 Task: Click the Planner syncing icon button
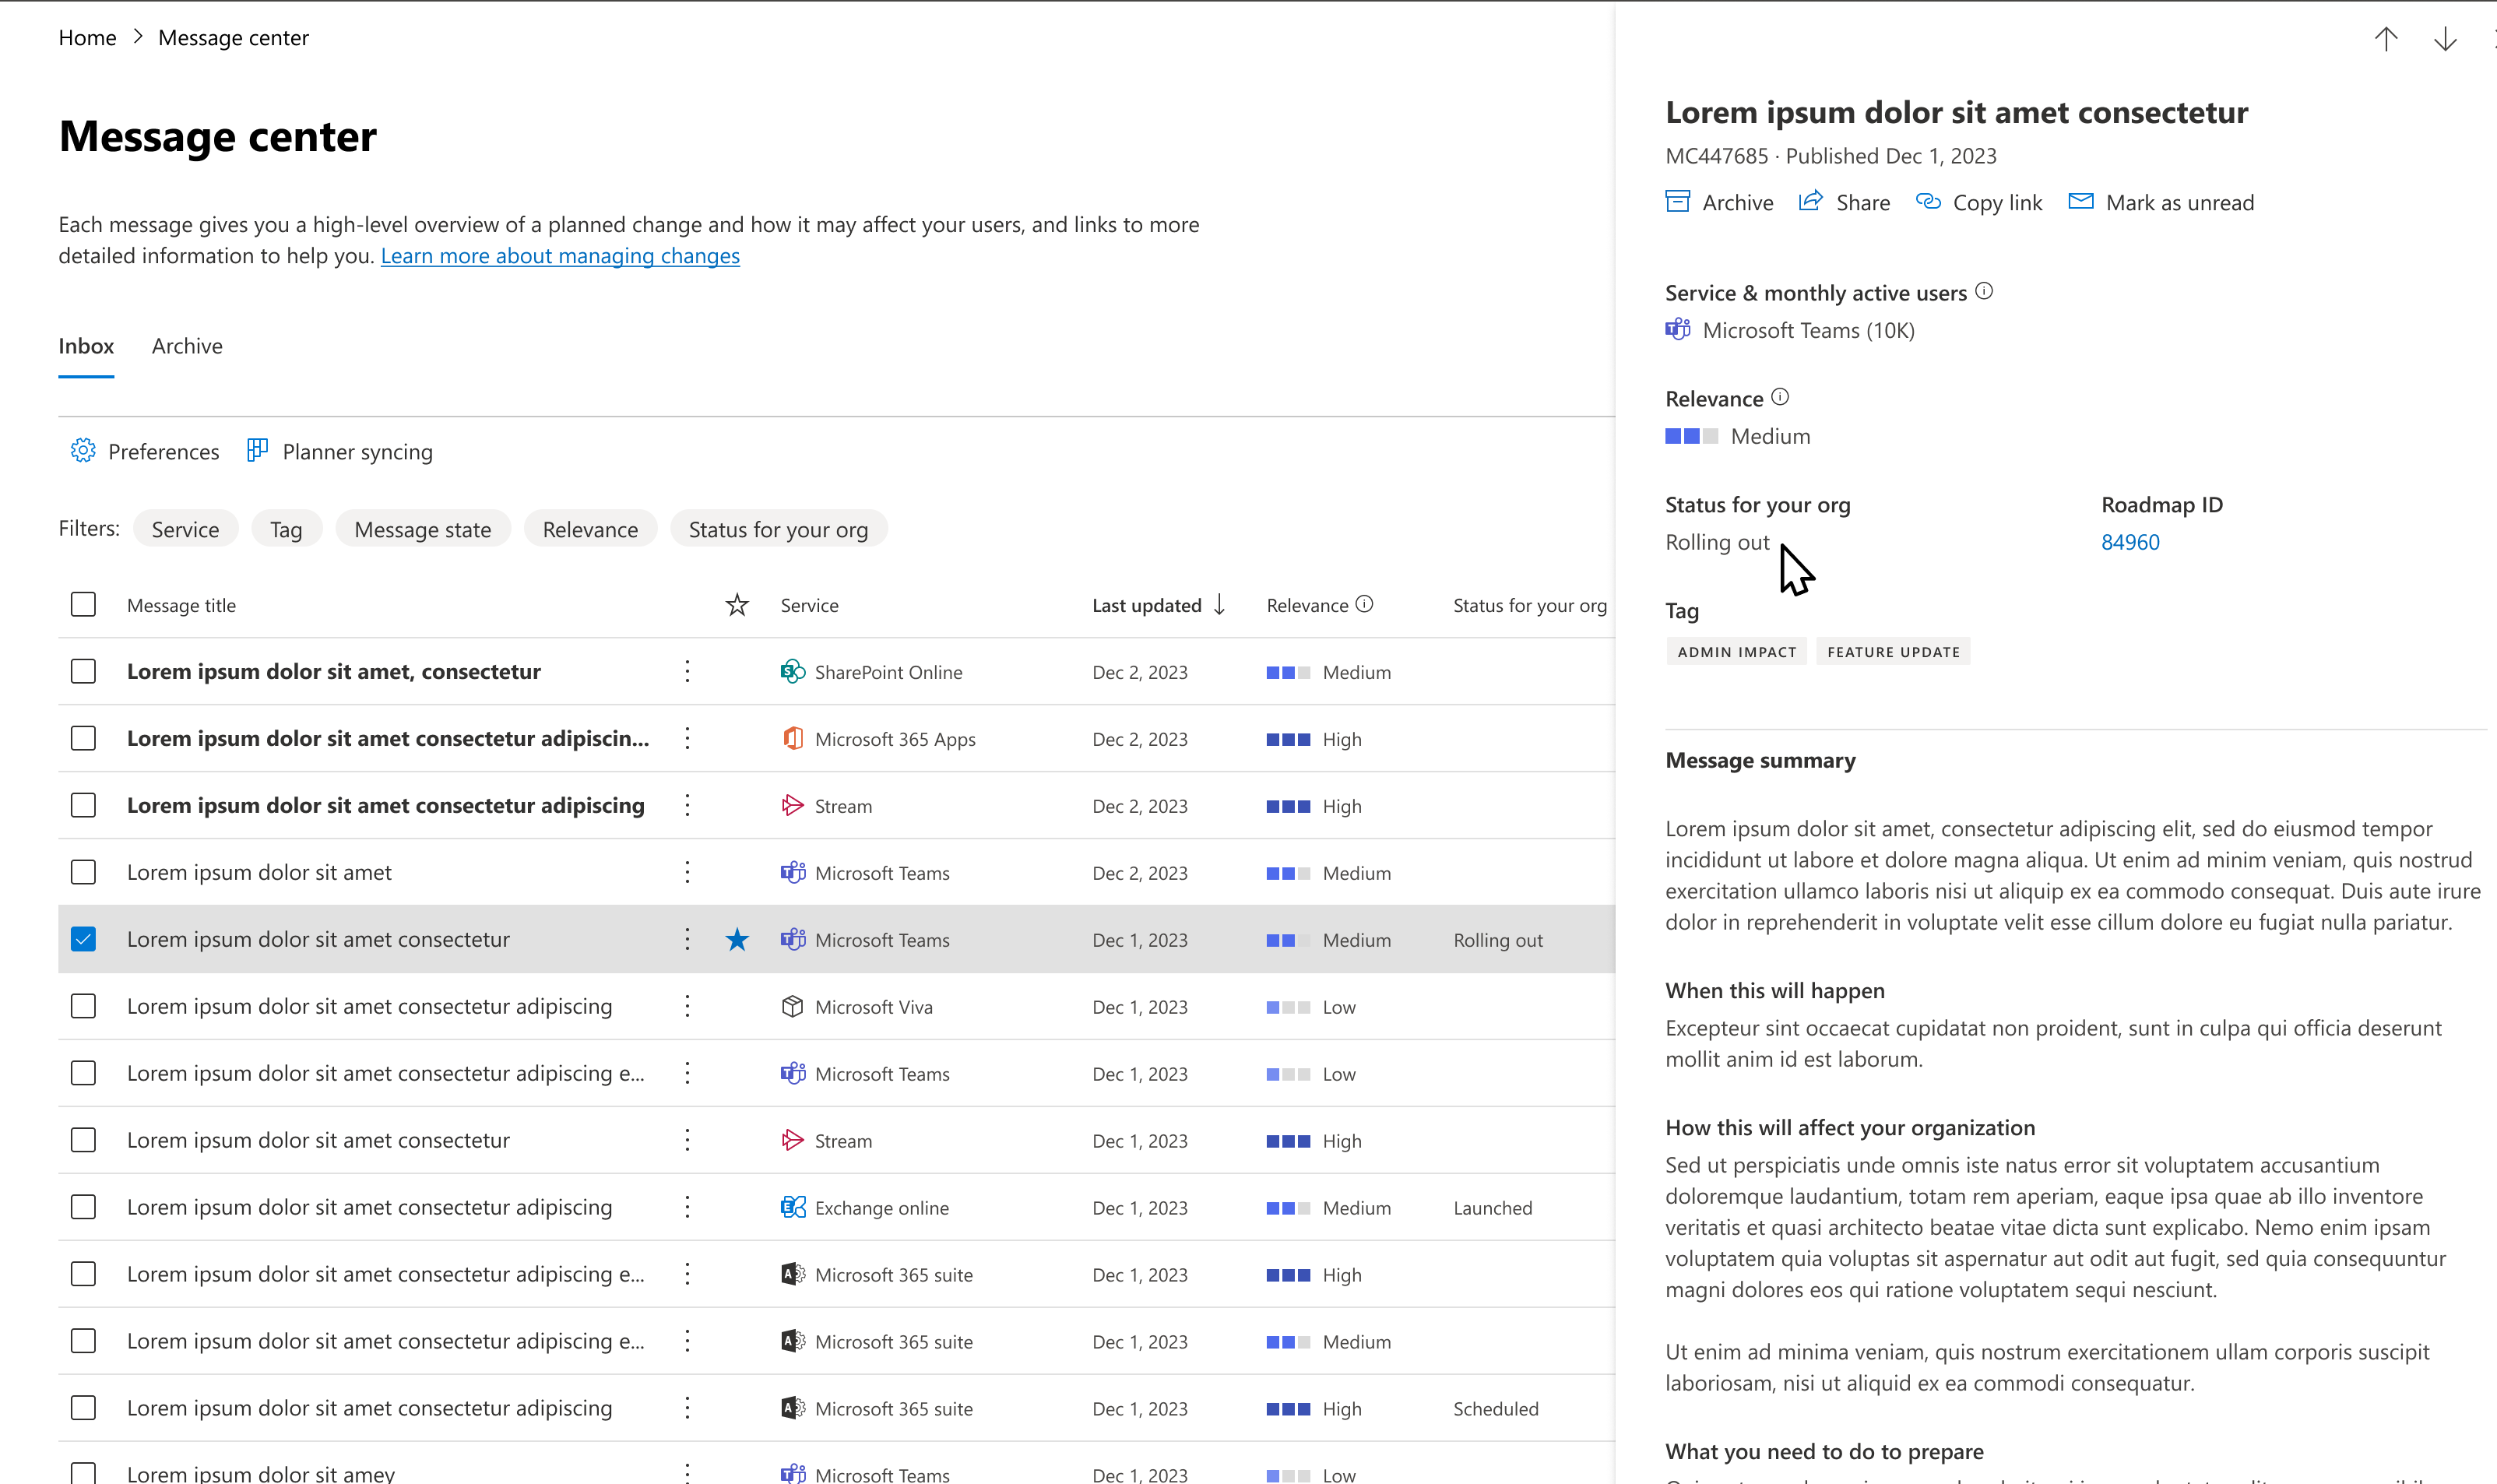pos(256,451)
